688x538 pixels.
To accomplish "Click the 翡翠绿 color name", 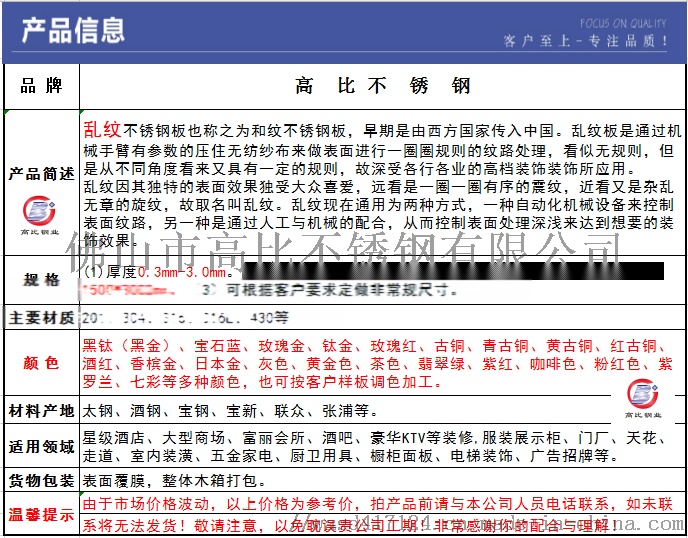I will pos(441,364).
